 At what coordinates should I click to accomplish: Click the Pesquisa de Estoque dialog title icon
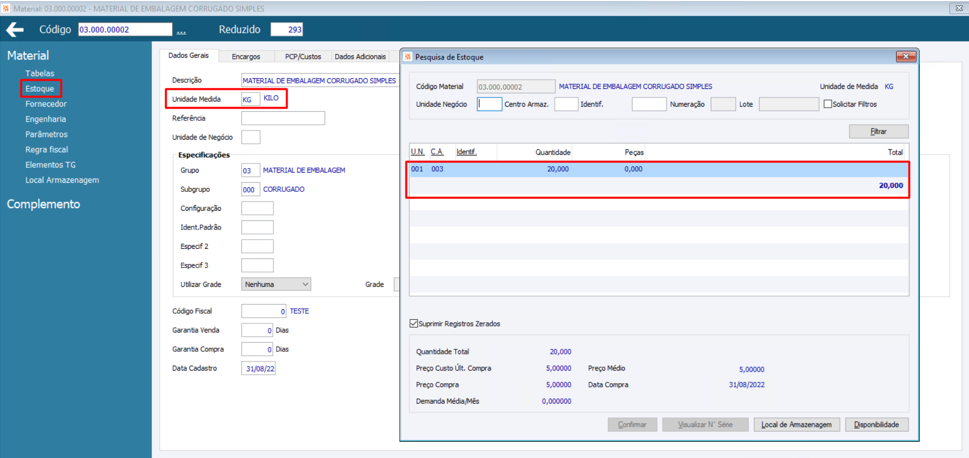click(407, 57)
